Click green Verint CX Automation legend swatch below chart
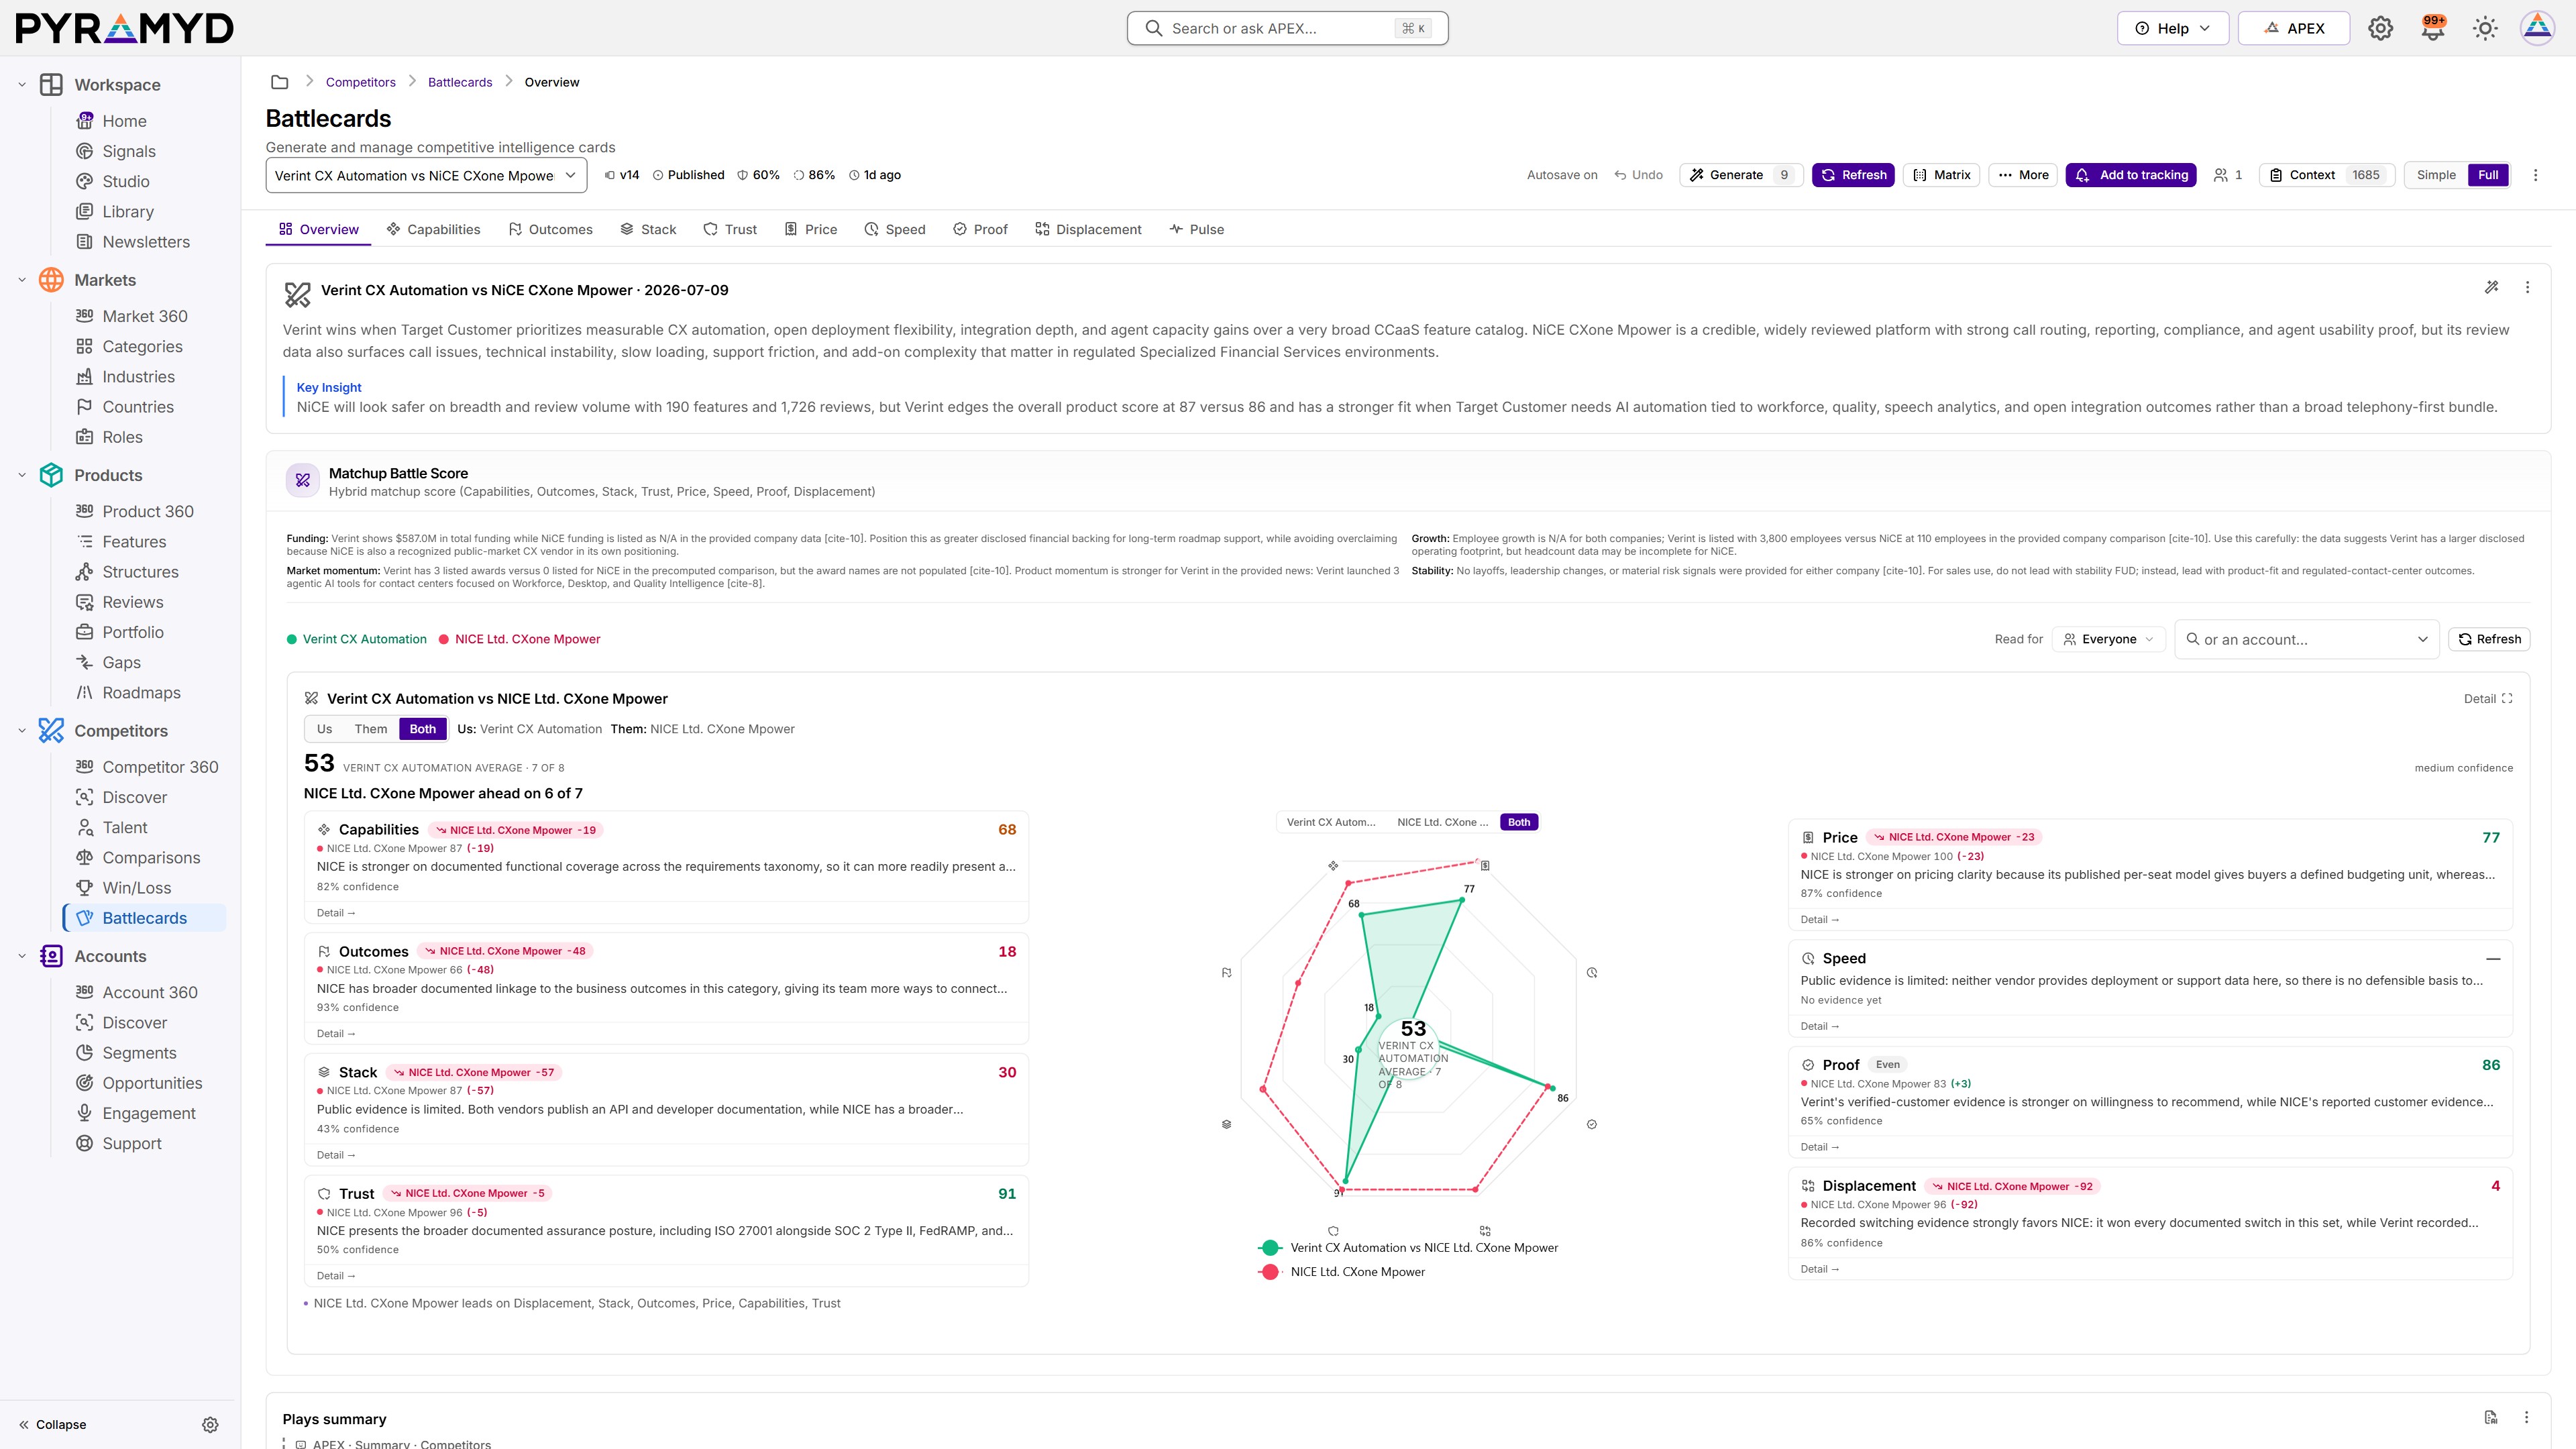2576x1449 pixels. point(1270,1247)
